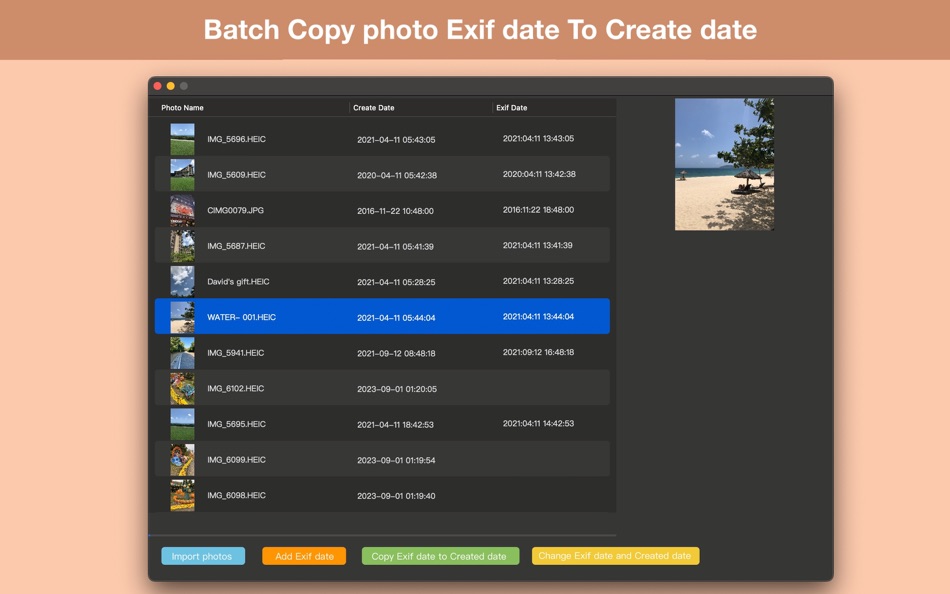The image size is (950, 594).
Task: Click the yellow minimize window button
Action: 170,86
